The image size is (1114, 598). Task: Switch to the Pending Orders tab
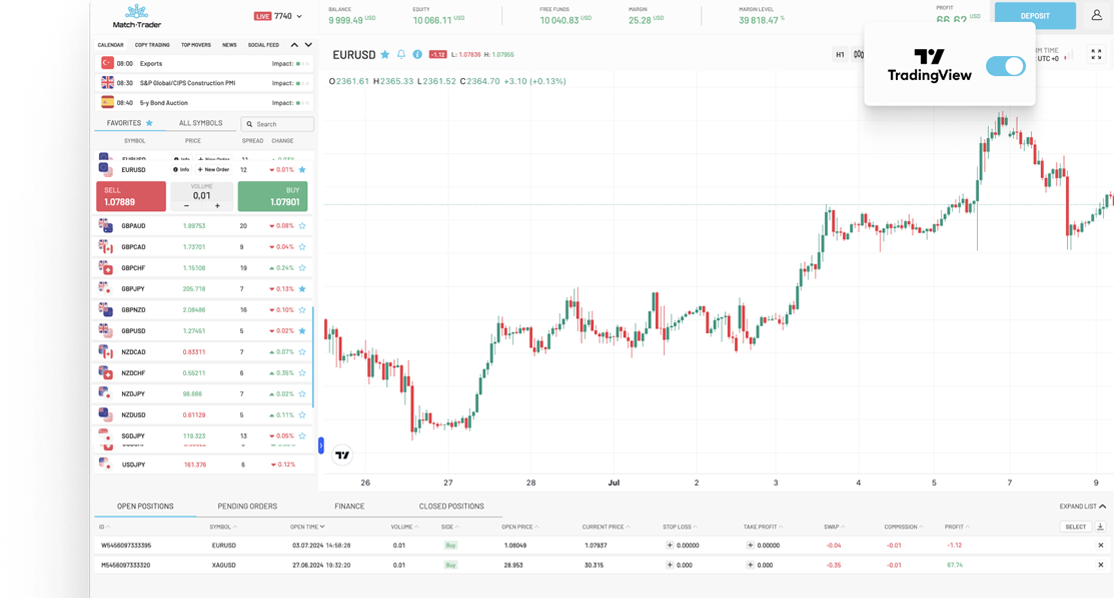(x=247, y=507)
